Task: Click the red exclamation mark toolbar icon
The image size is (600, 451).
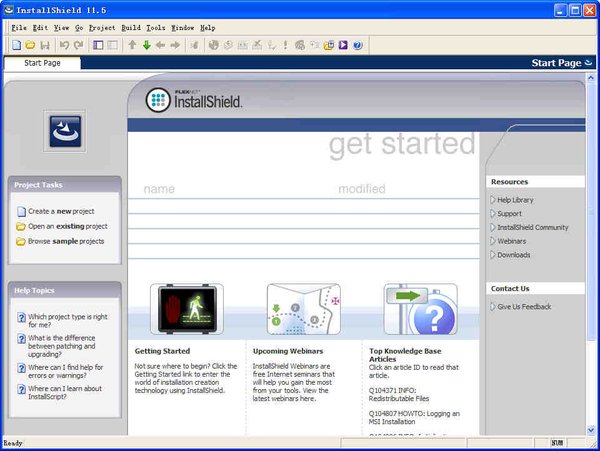Action: pos(285,45)
